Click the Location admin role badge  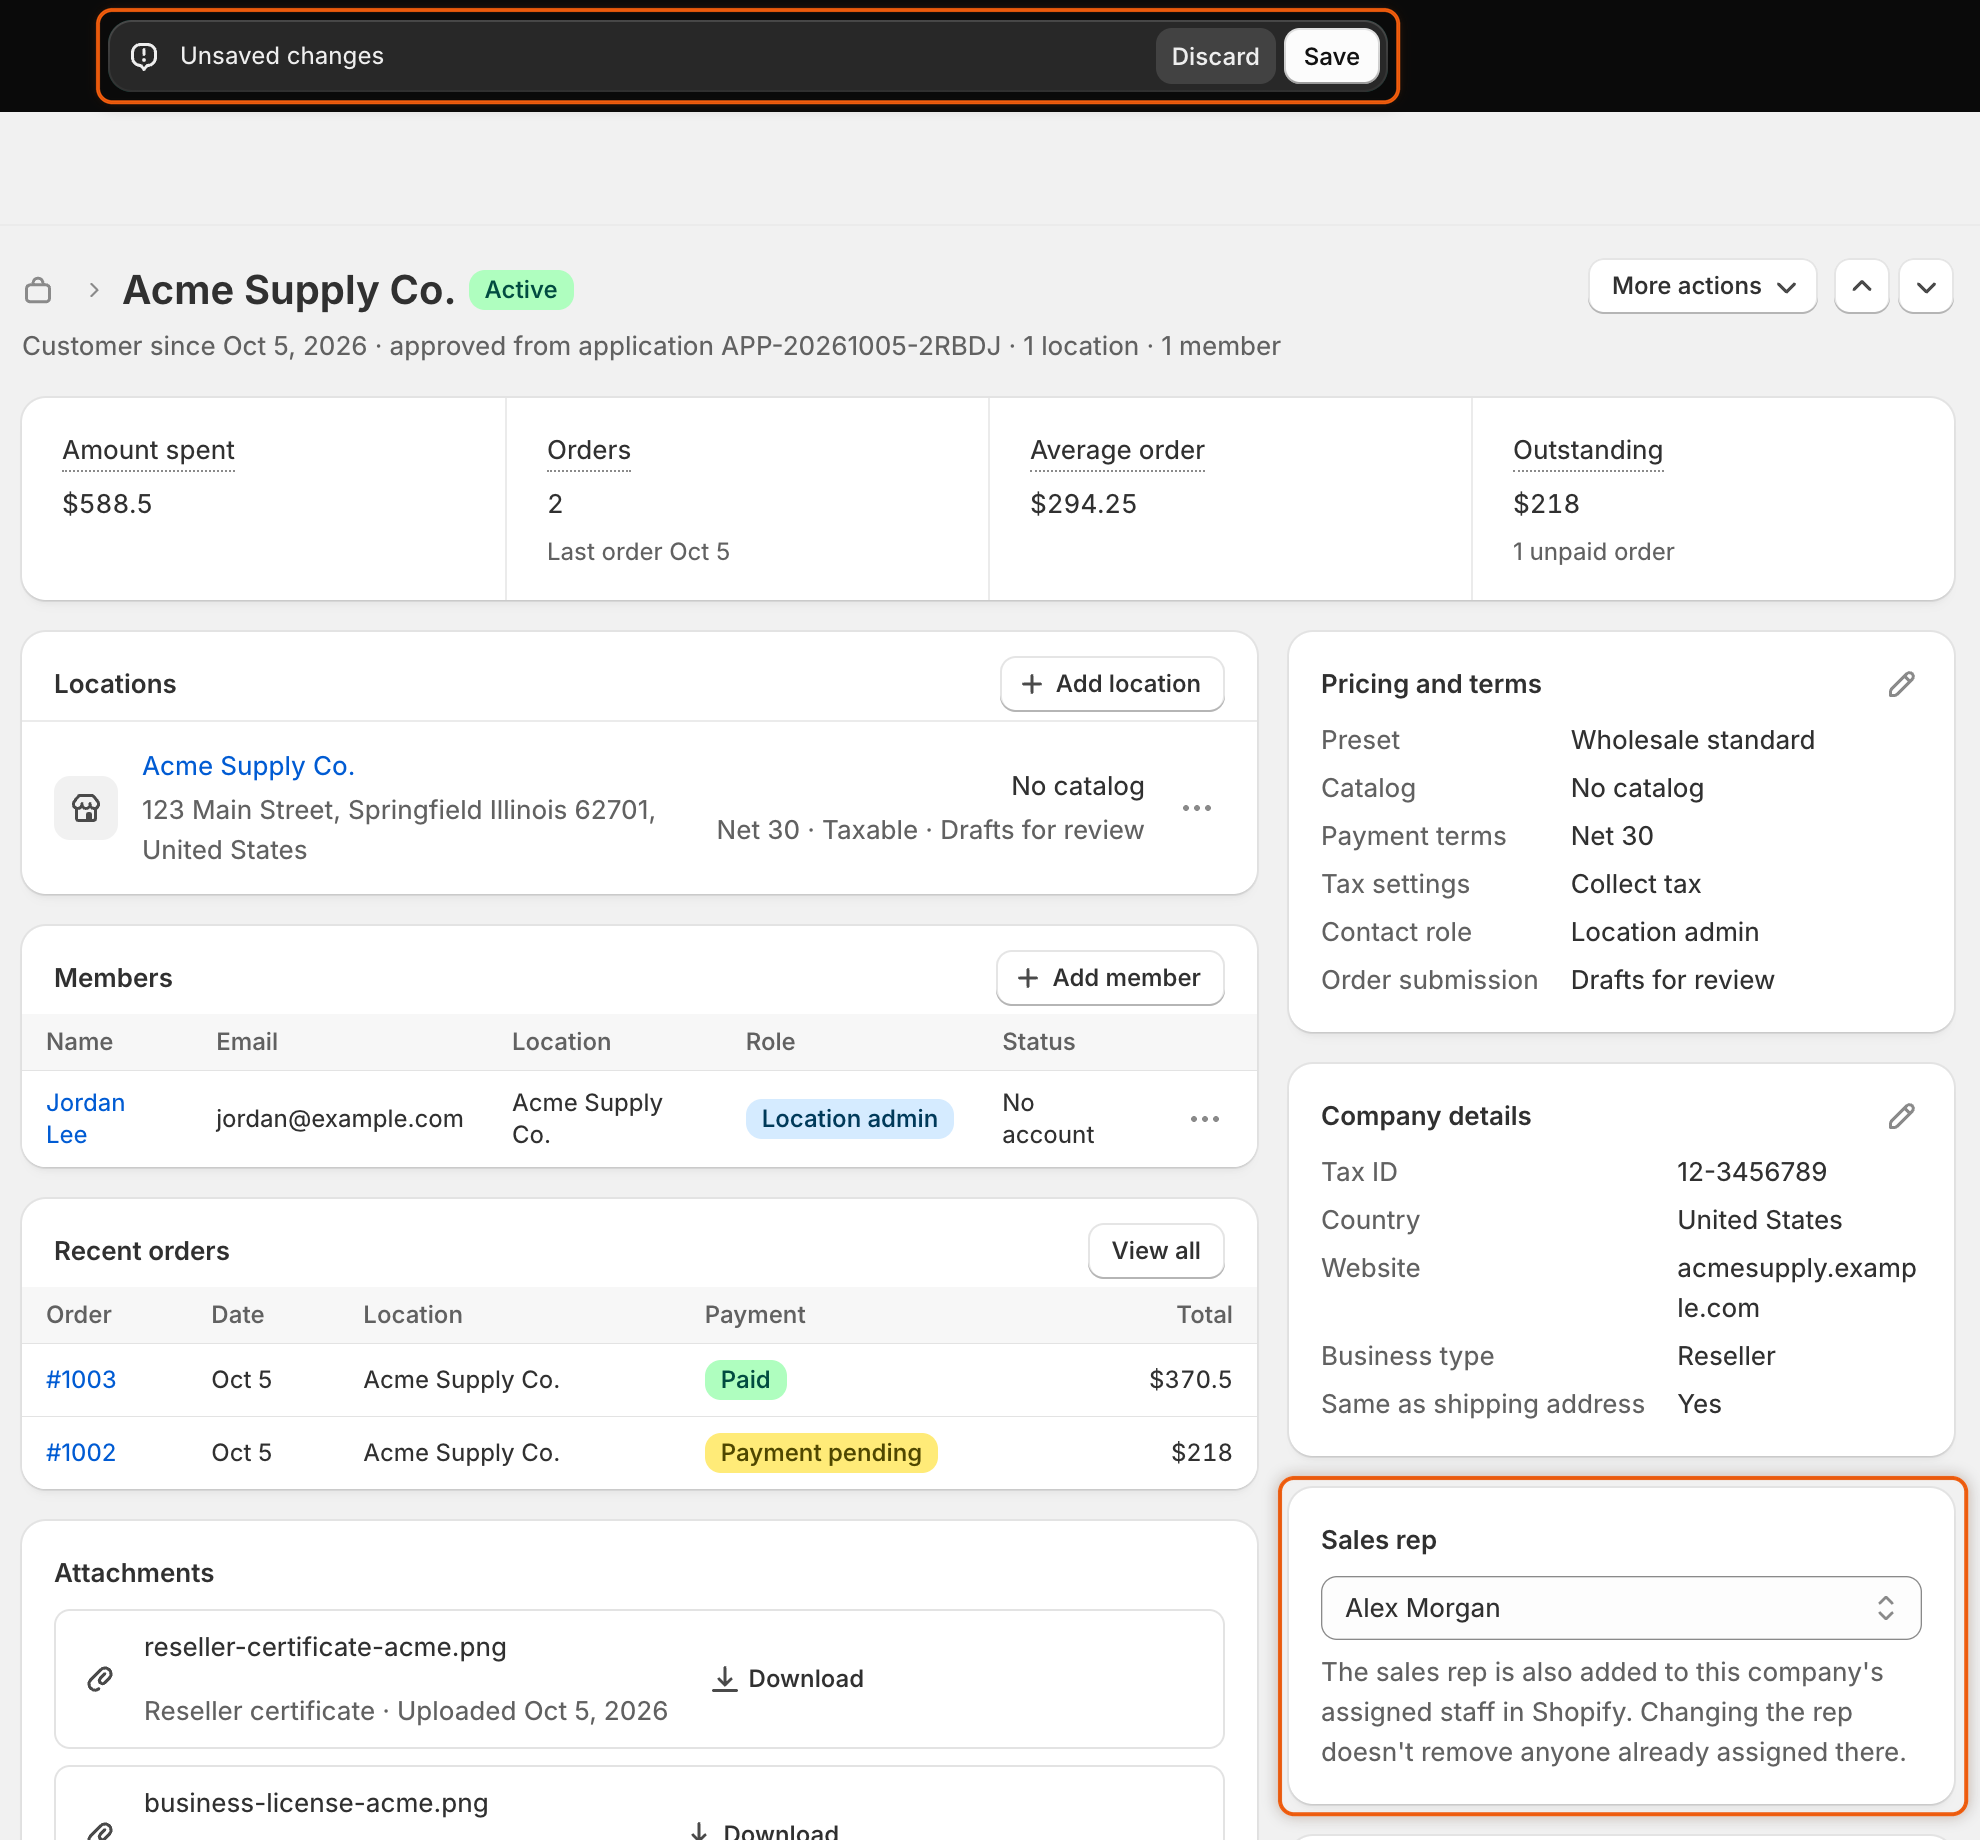tap(850, 1119)
